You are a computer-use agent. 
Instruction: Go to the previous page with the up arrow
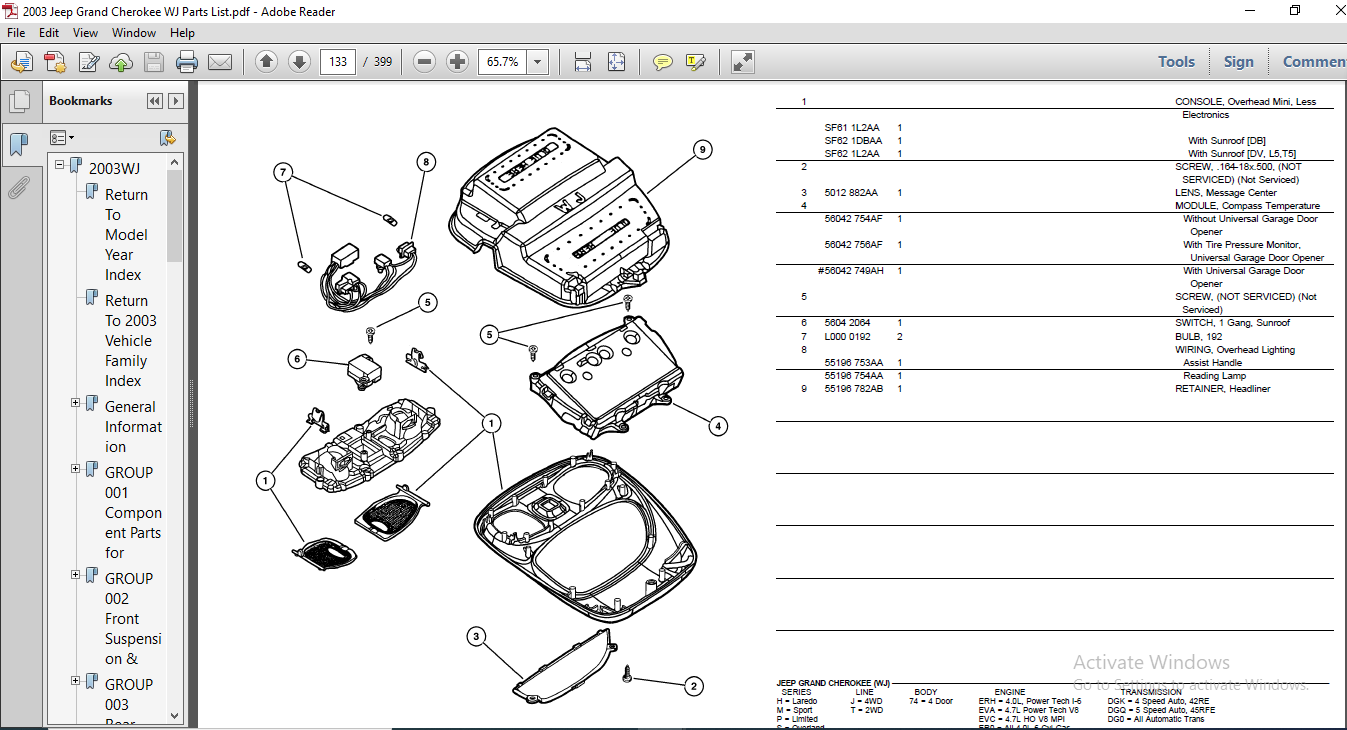click(266, 62)
